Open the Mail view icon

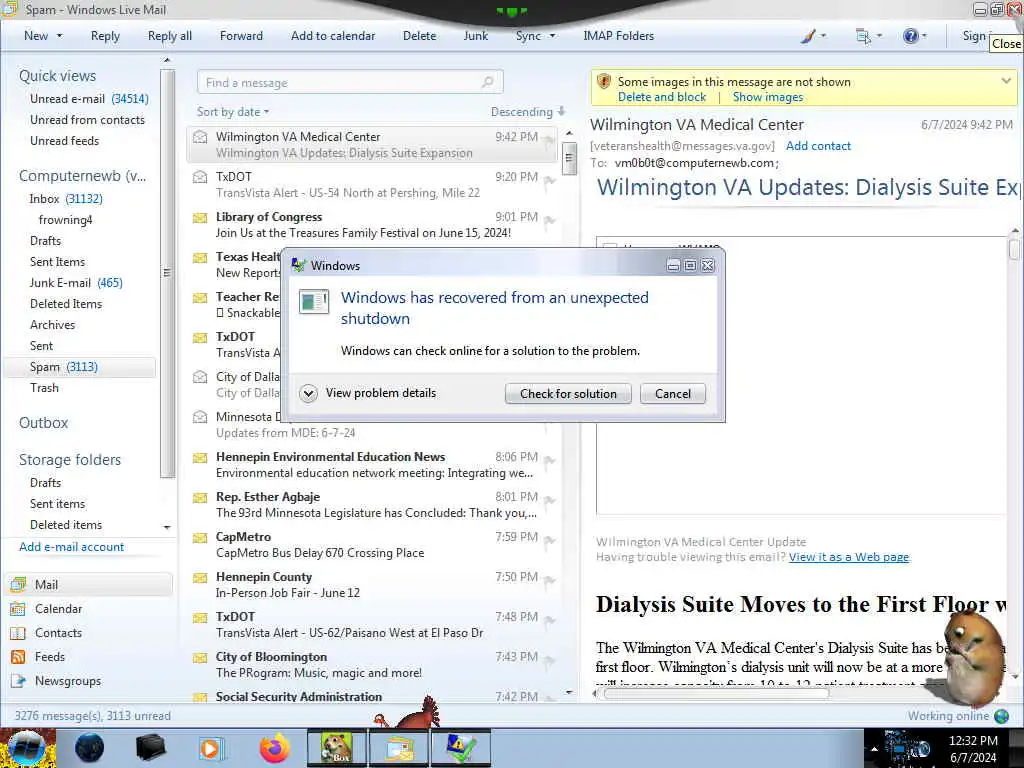pyautogui.click(x=18, y=584)
